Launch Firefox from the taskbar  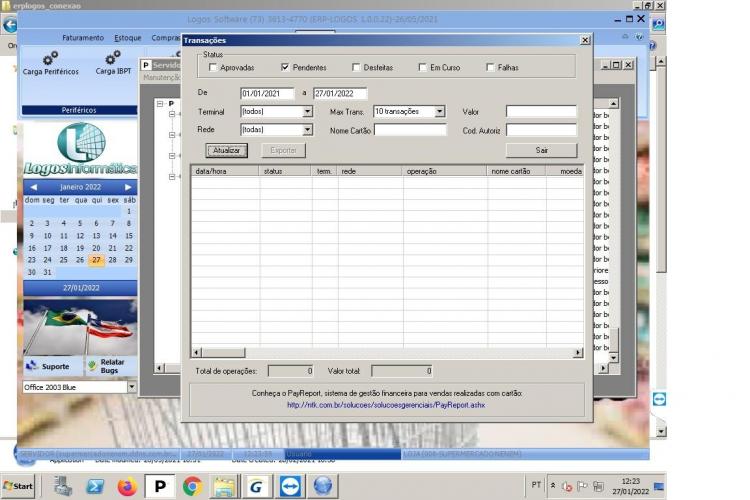(127, 487)
